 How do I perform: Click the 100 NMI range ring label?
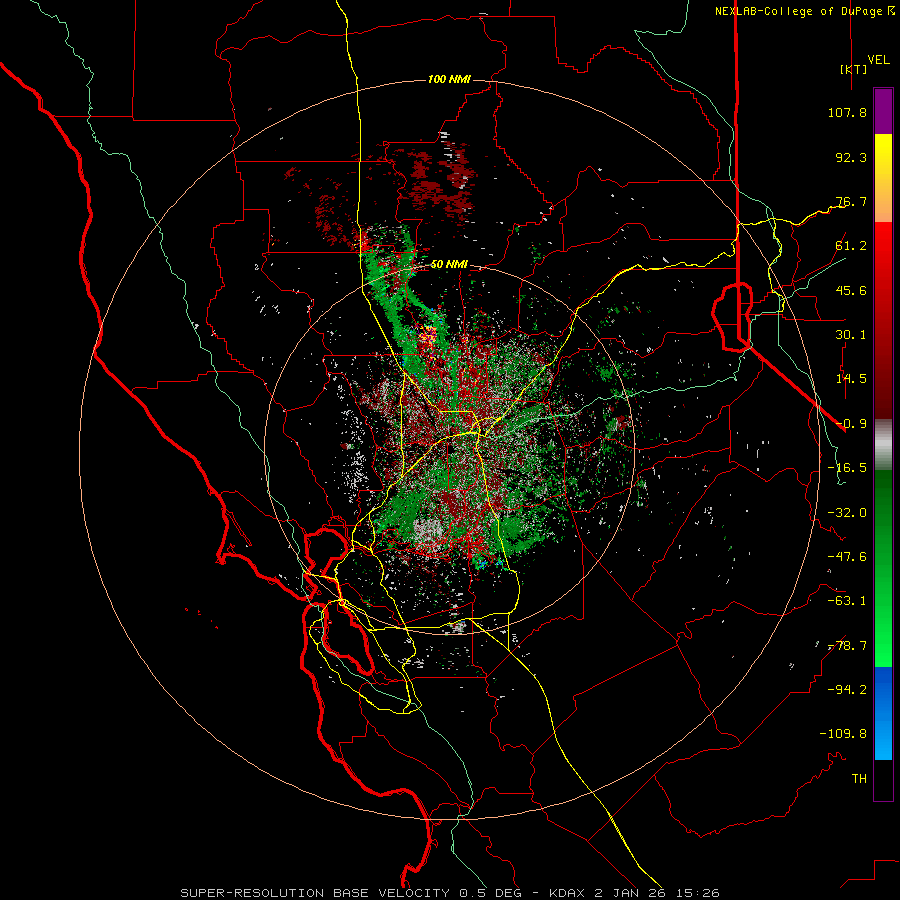pos(449,79)
